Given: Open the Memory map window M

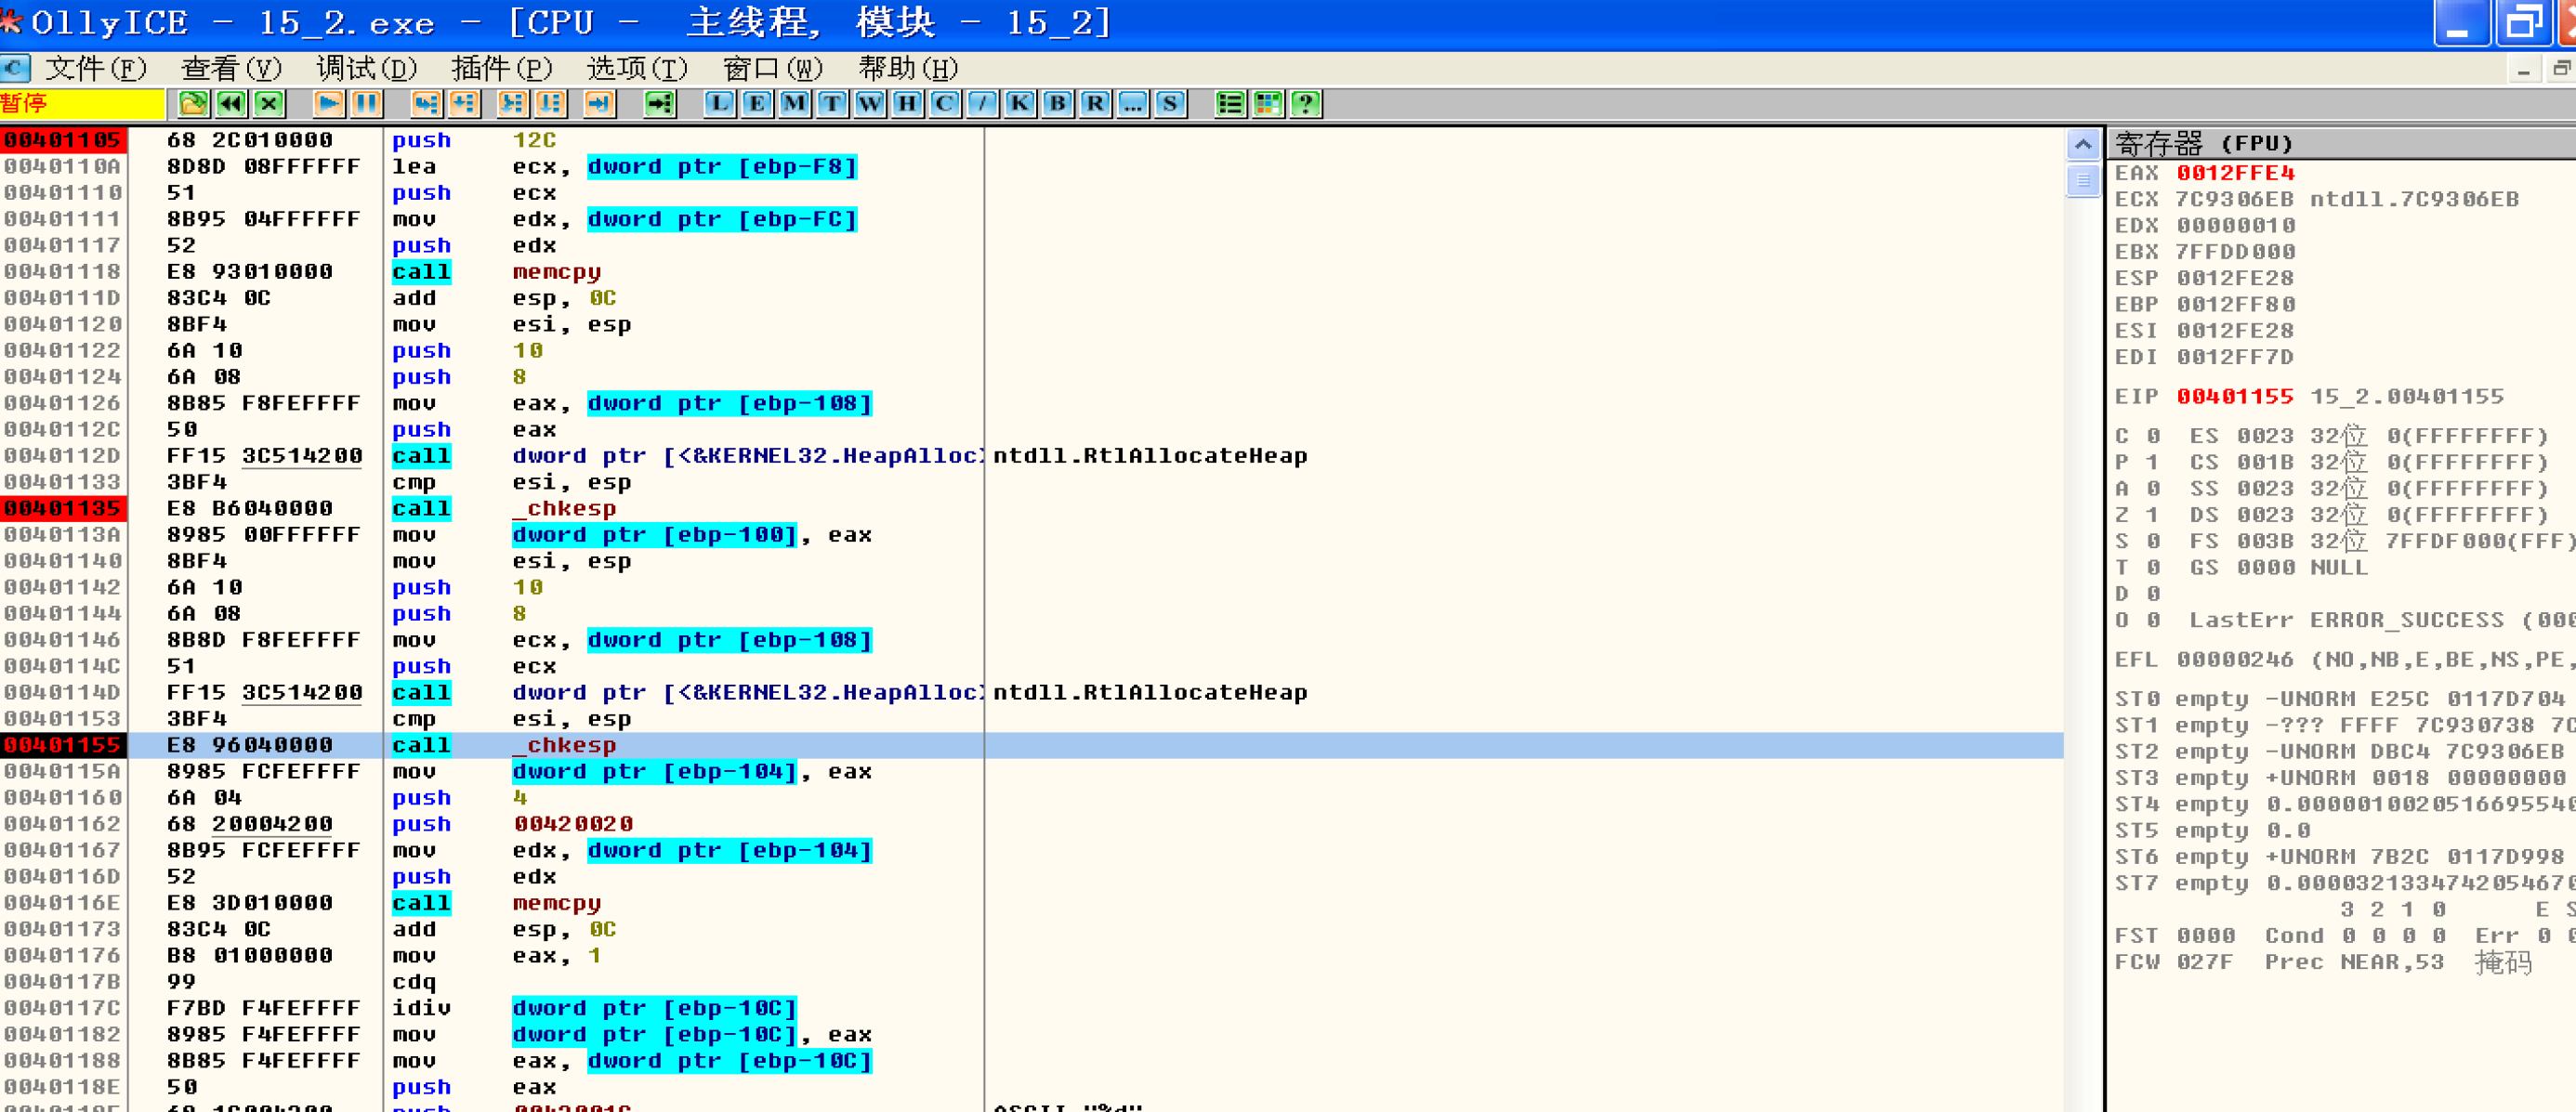Looking at the screenshot, I should tap(795, 104).
